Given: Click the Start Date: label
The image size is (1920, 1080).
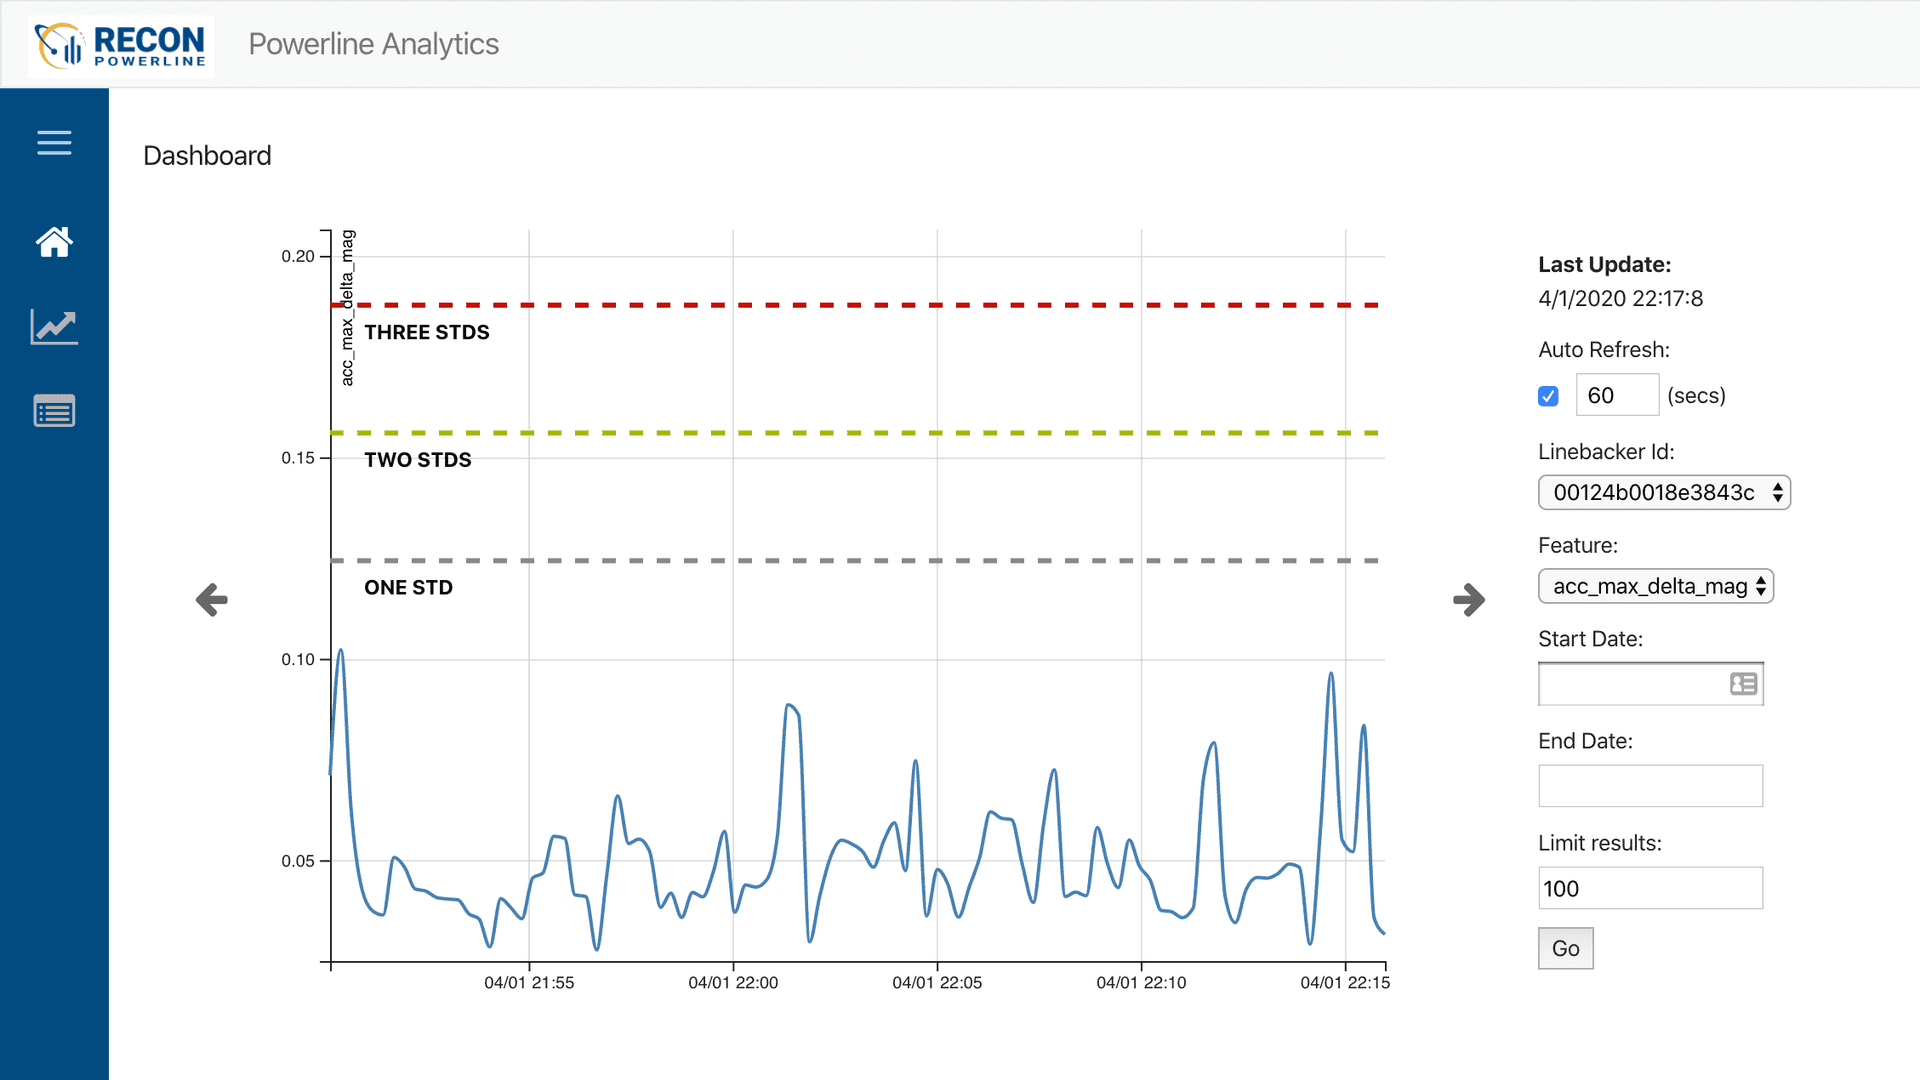Looking at the screenshot, I should point(1590,639).
